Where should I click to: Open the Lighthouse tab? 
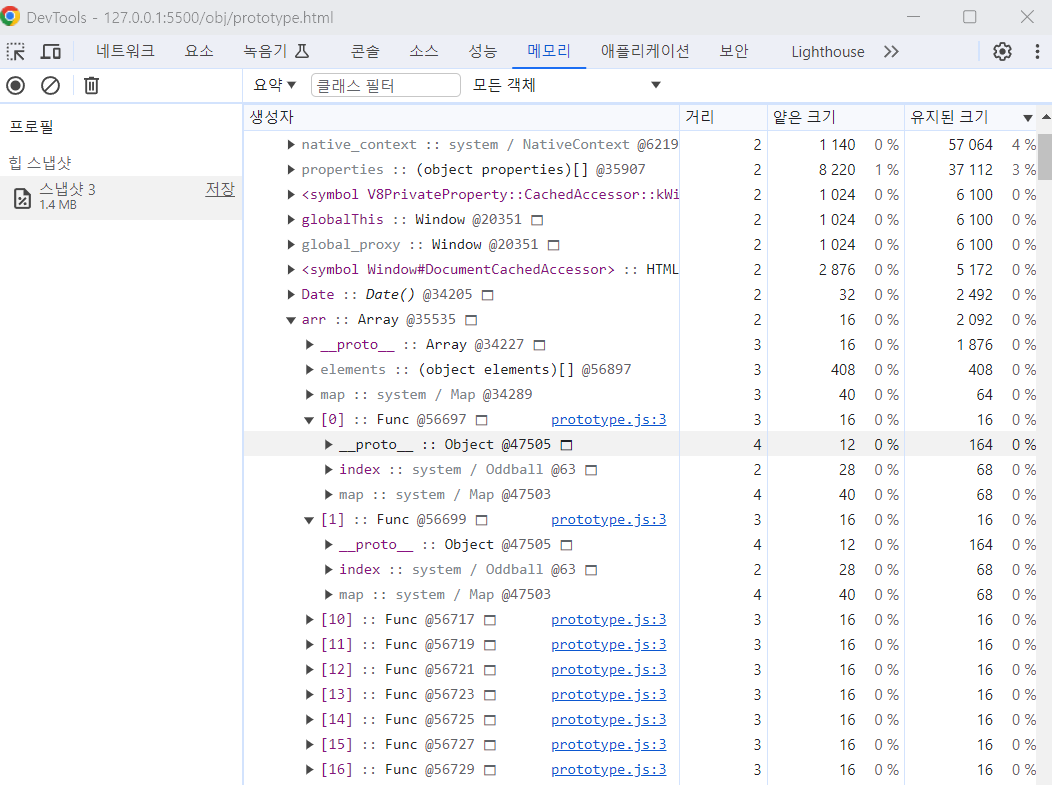828,52
